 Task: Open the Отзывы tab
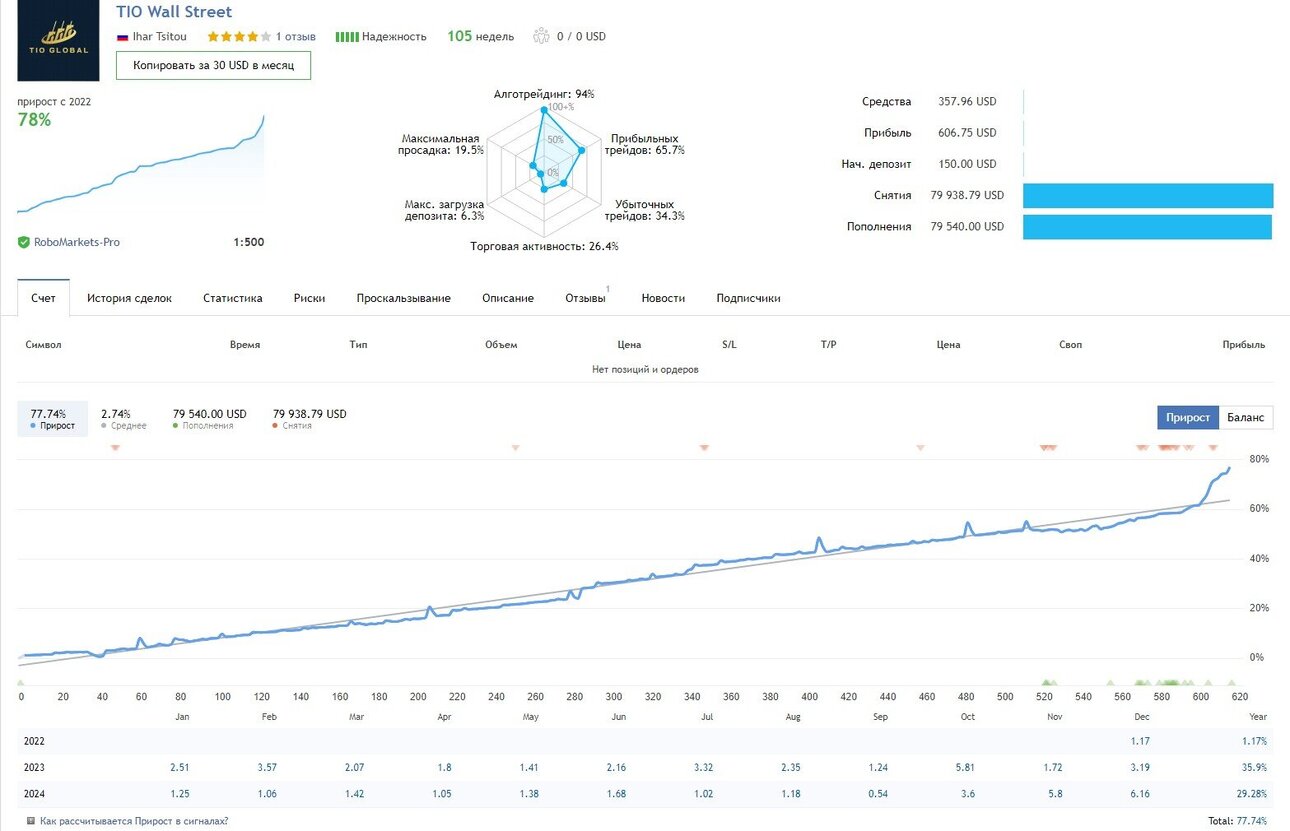pyautogui.click(x=586, y=298)
